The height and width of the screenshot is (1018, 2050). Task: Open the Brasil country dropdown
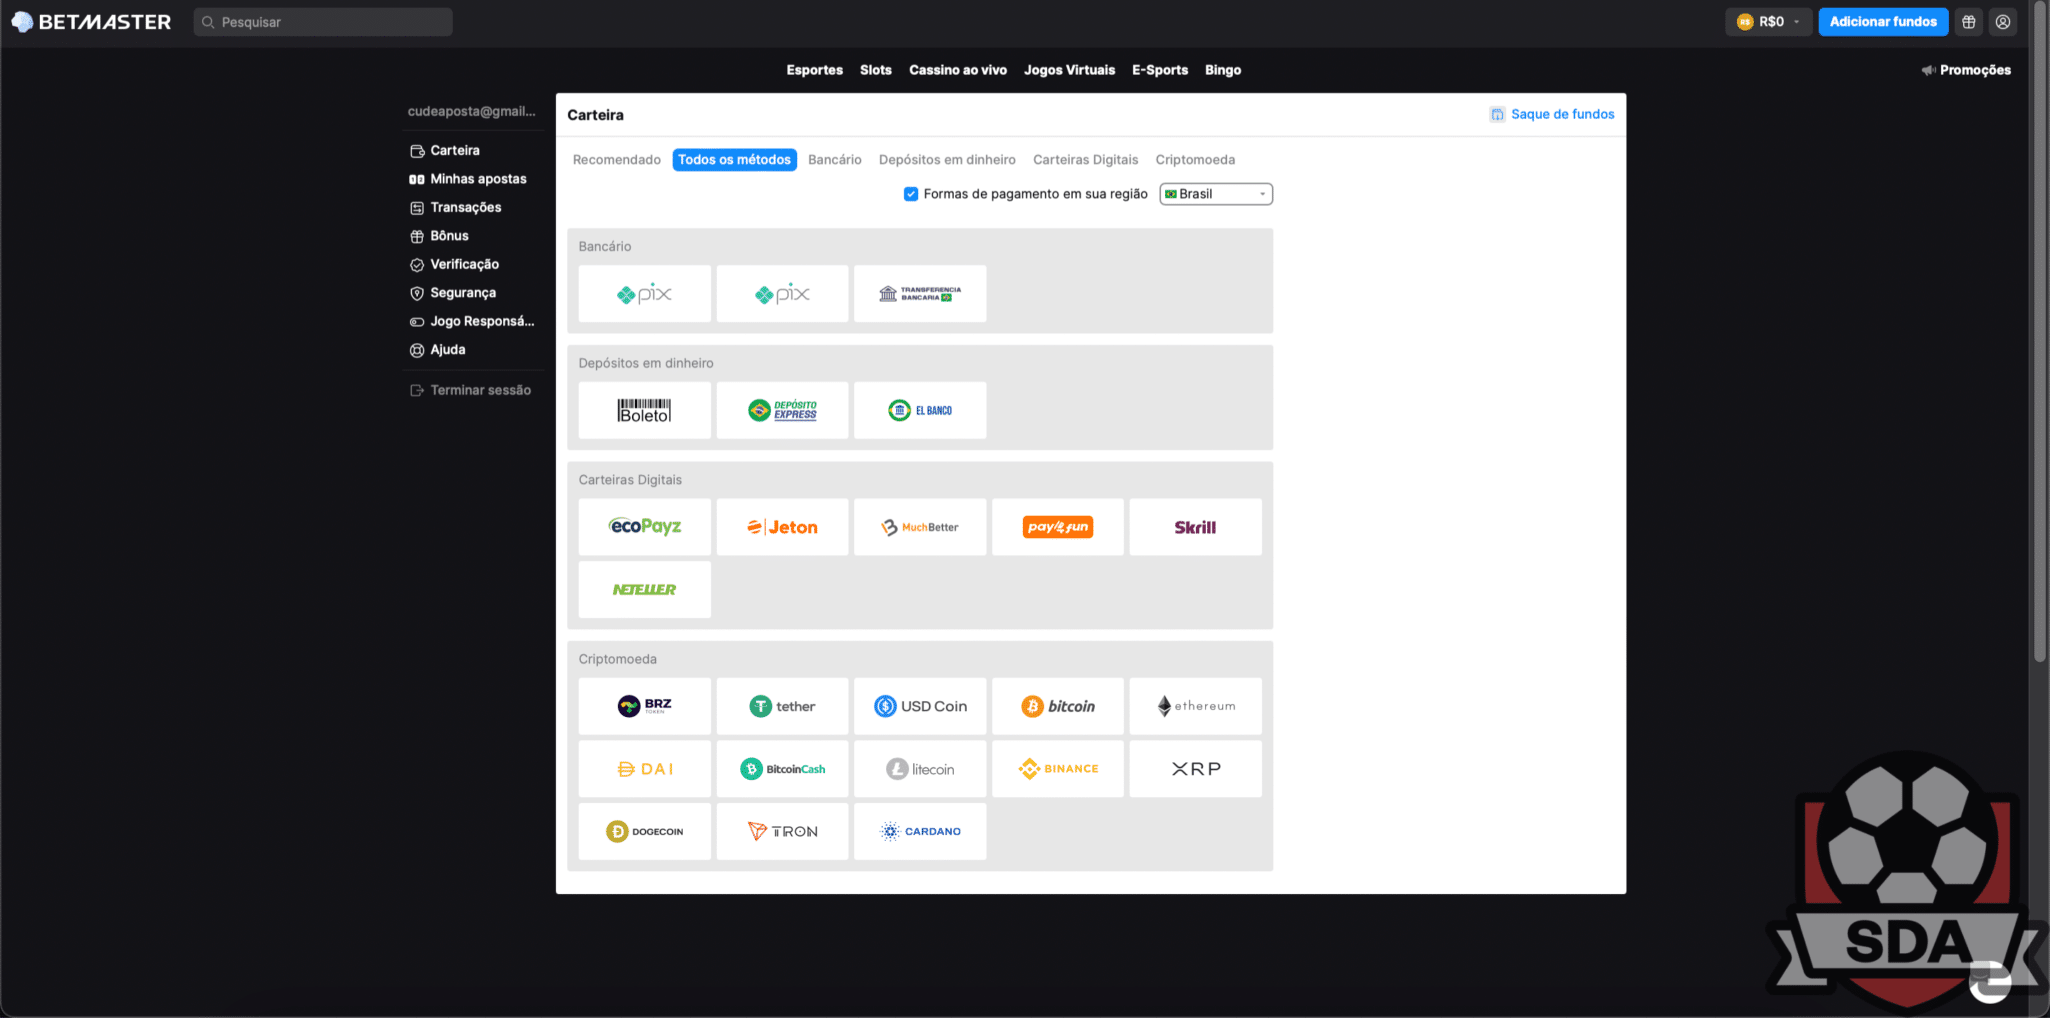coord(1216,194)
